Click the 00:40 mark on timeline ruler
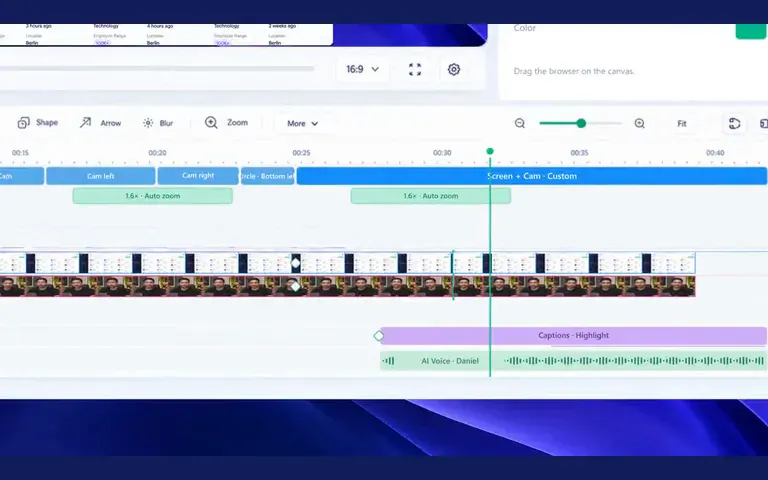 pos(715,153)
